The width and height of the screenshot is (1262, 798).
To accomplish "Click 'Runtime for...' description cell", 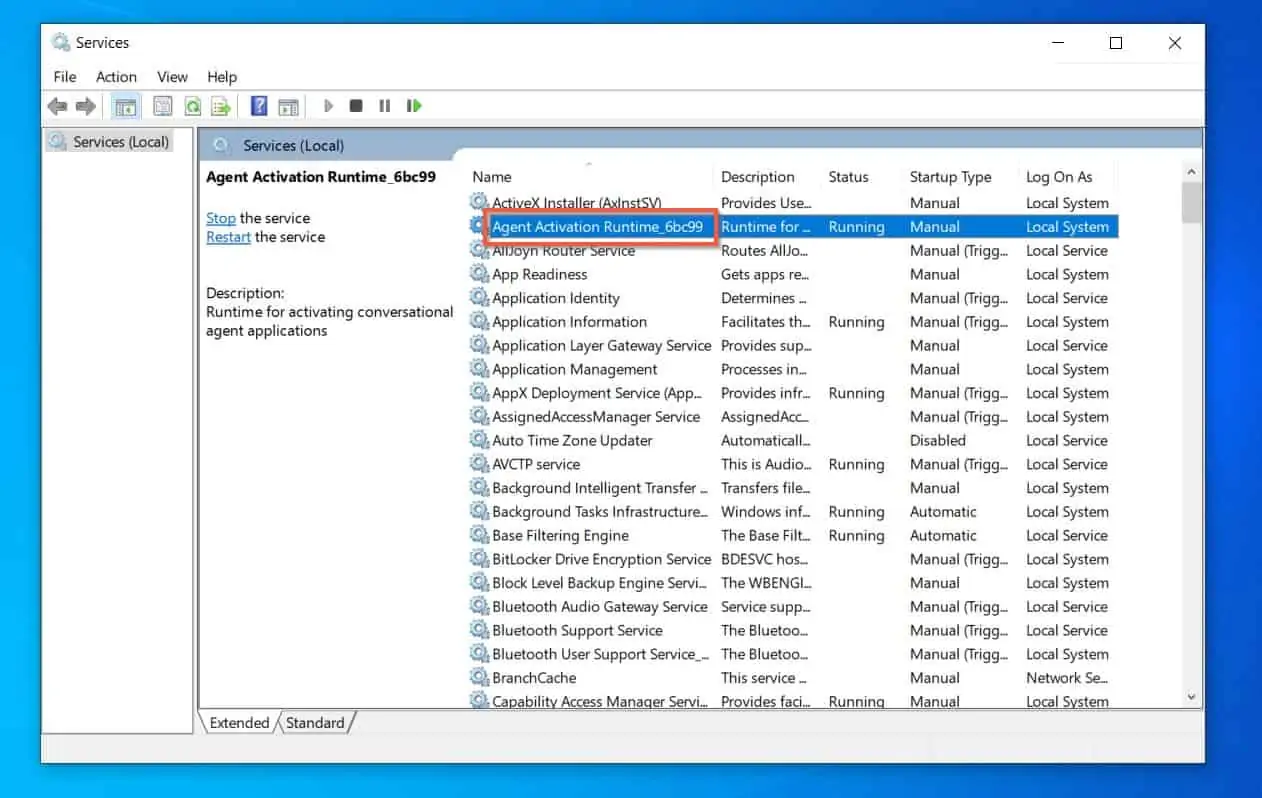I will (765, 227).
